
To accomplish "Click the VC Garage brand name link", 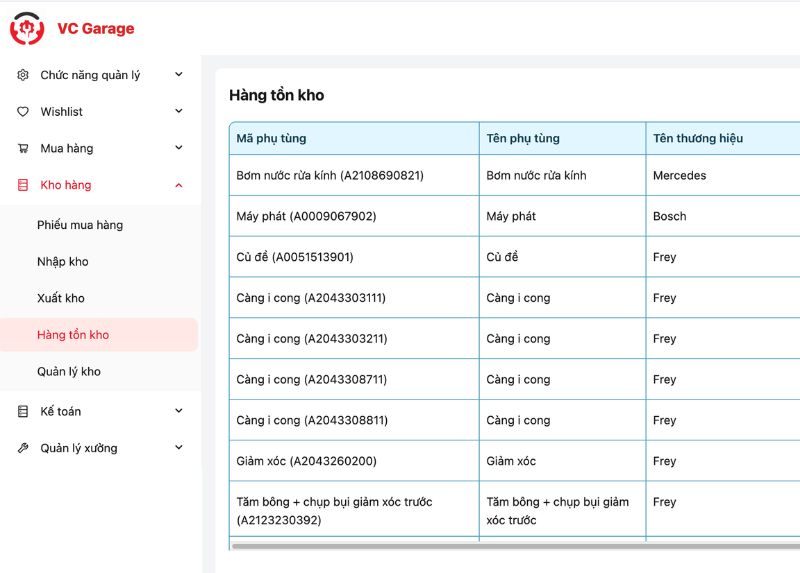I will [95, 29].
